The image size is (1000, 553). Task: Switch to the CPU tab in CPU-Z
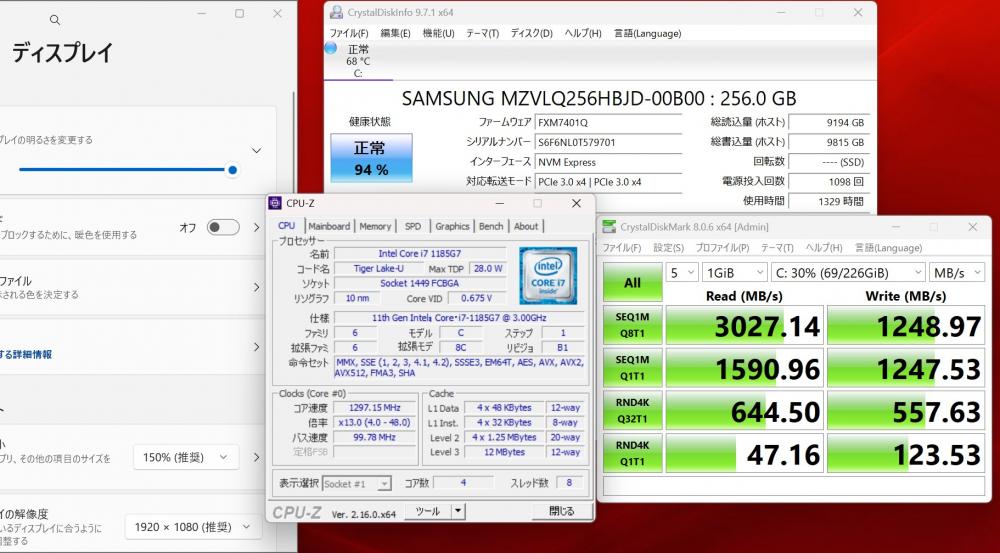[286, 226]
